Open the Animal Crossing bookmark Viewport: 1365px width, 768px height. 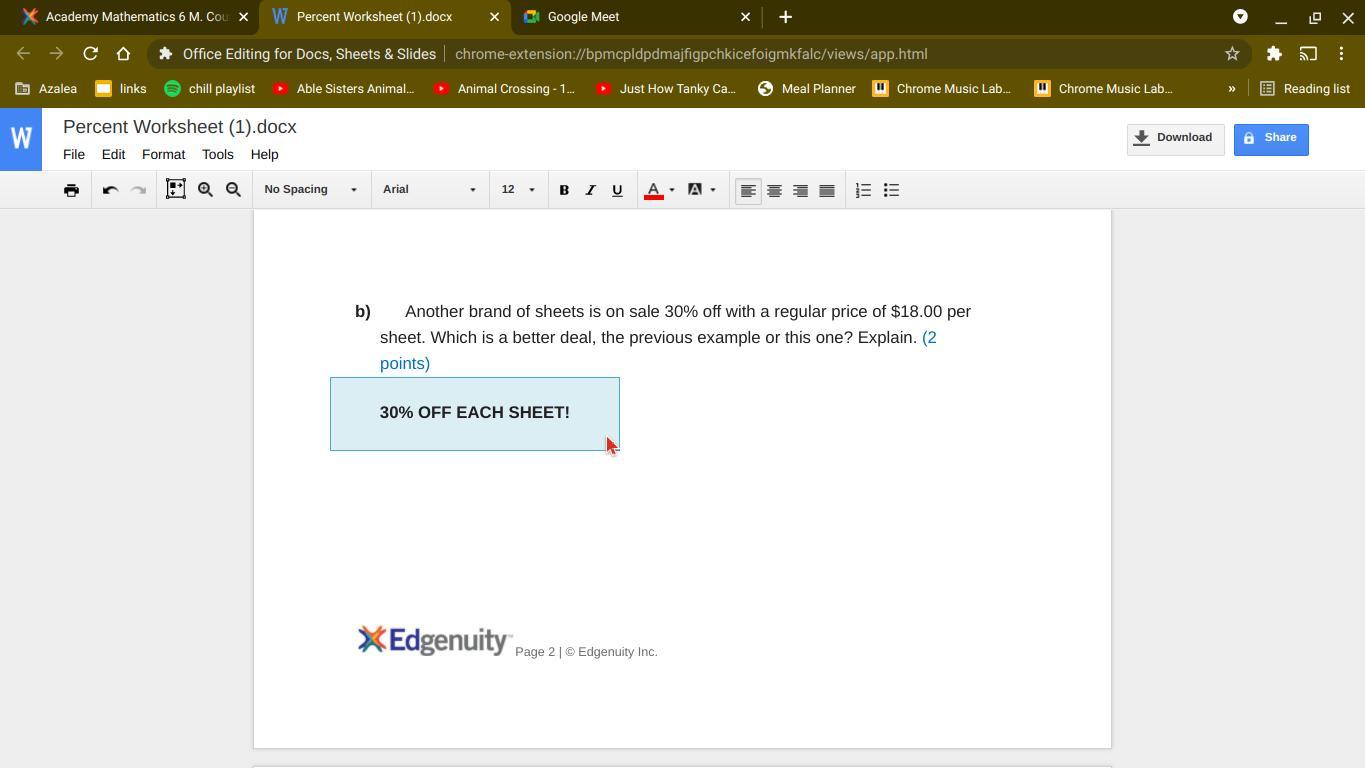click(x=504, y=89)
